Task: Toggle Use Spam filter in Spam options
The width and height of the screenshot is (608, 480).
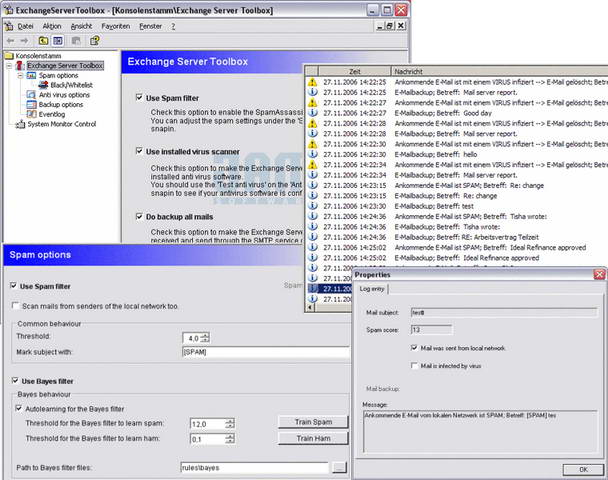Action: (14, 286)
